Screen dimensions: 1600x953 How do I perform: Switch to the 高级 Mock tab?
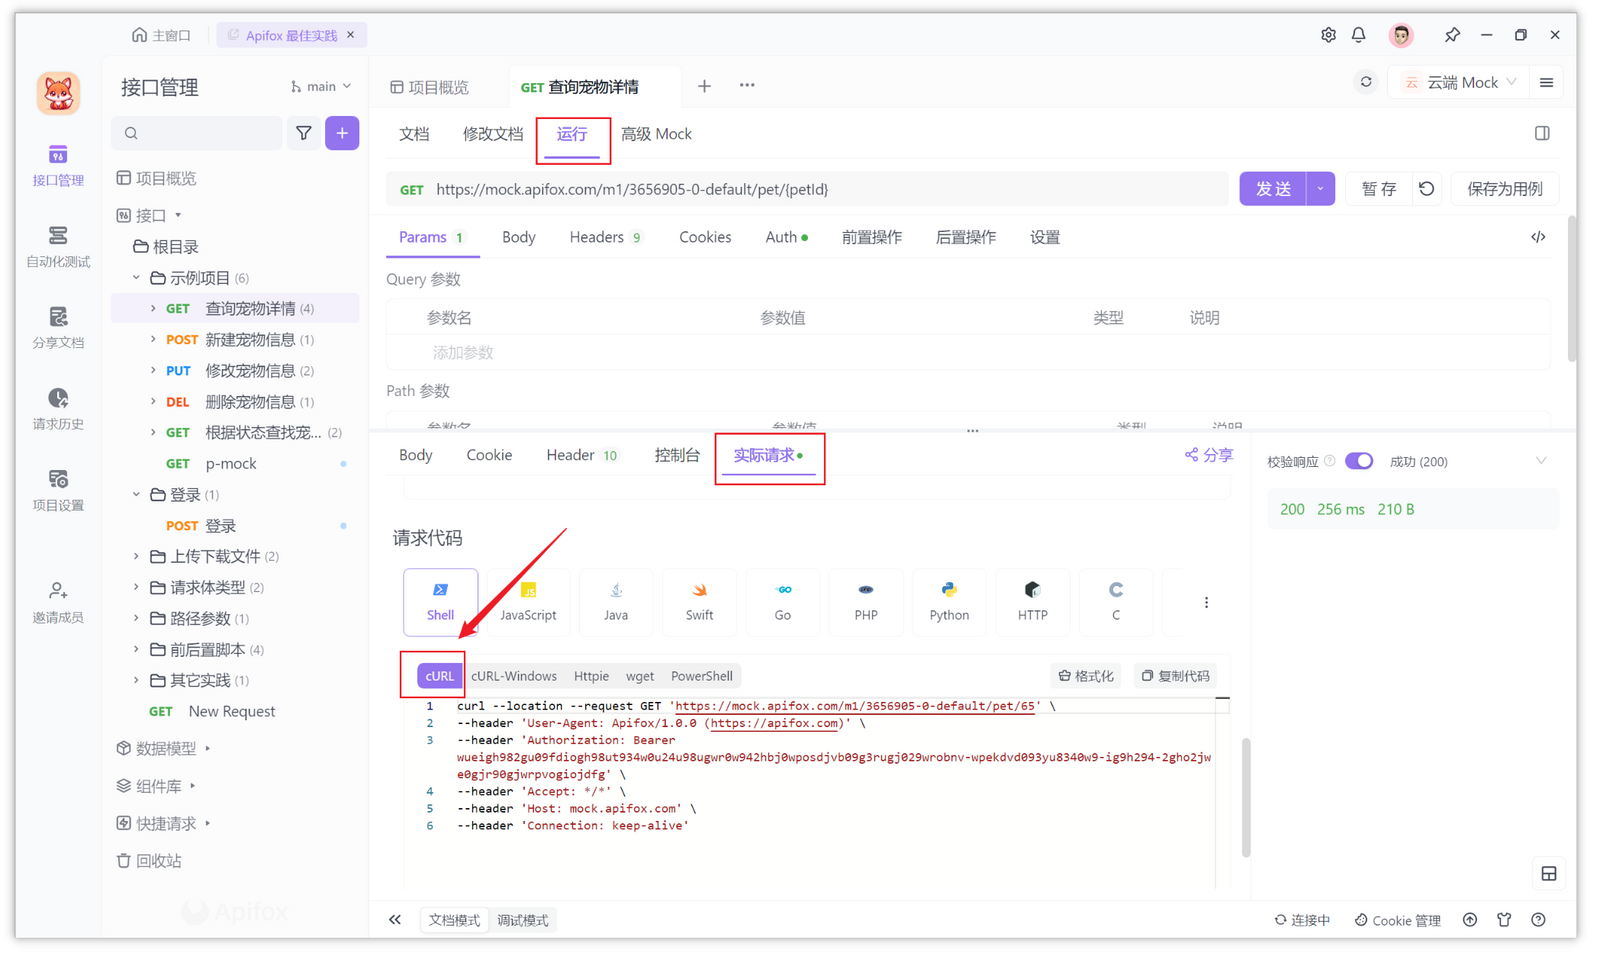(656, 133)
